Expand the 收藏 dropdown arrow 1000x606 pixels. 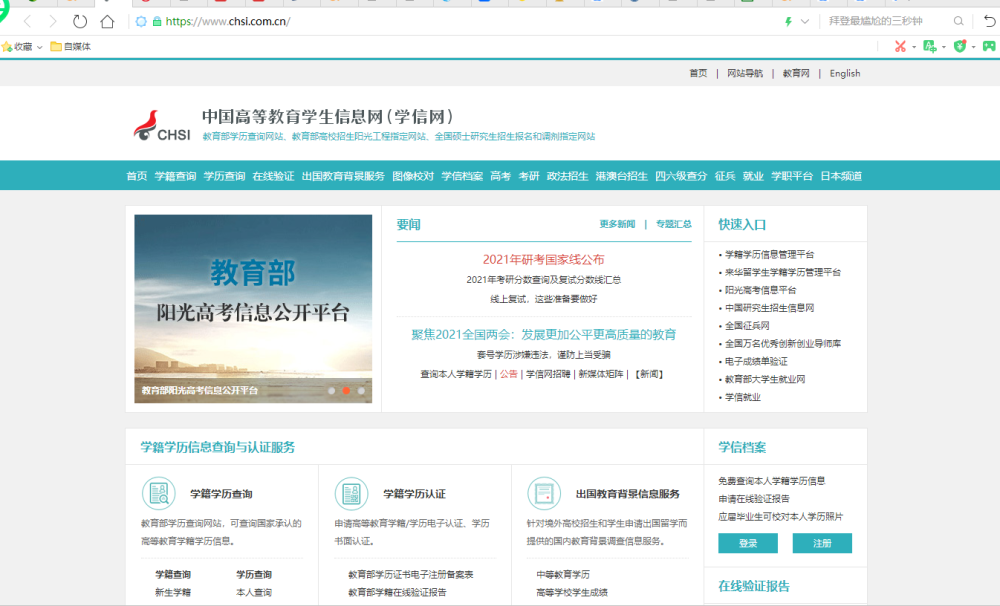[40, 47]
